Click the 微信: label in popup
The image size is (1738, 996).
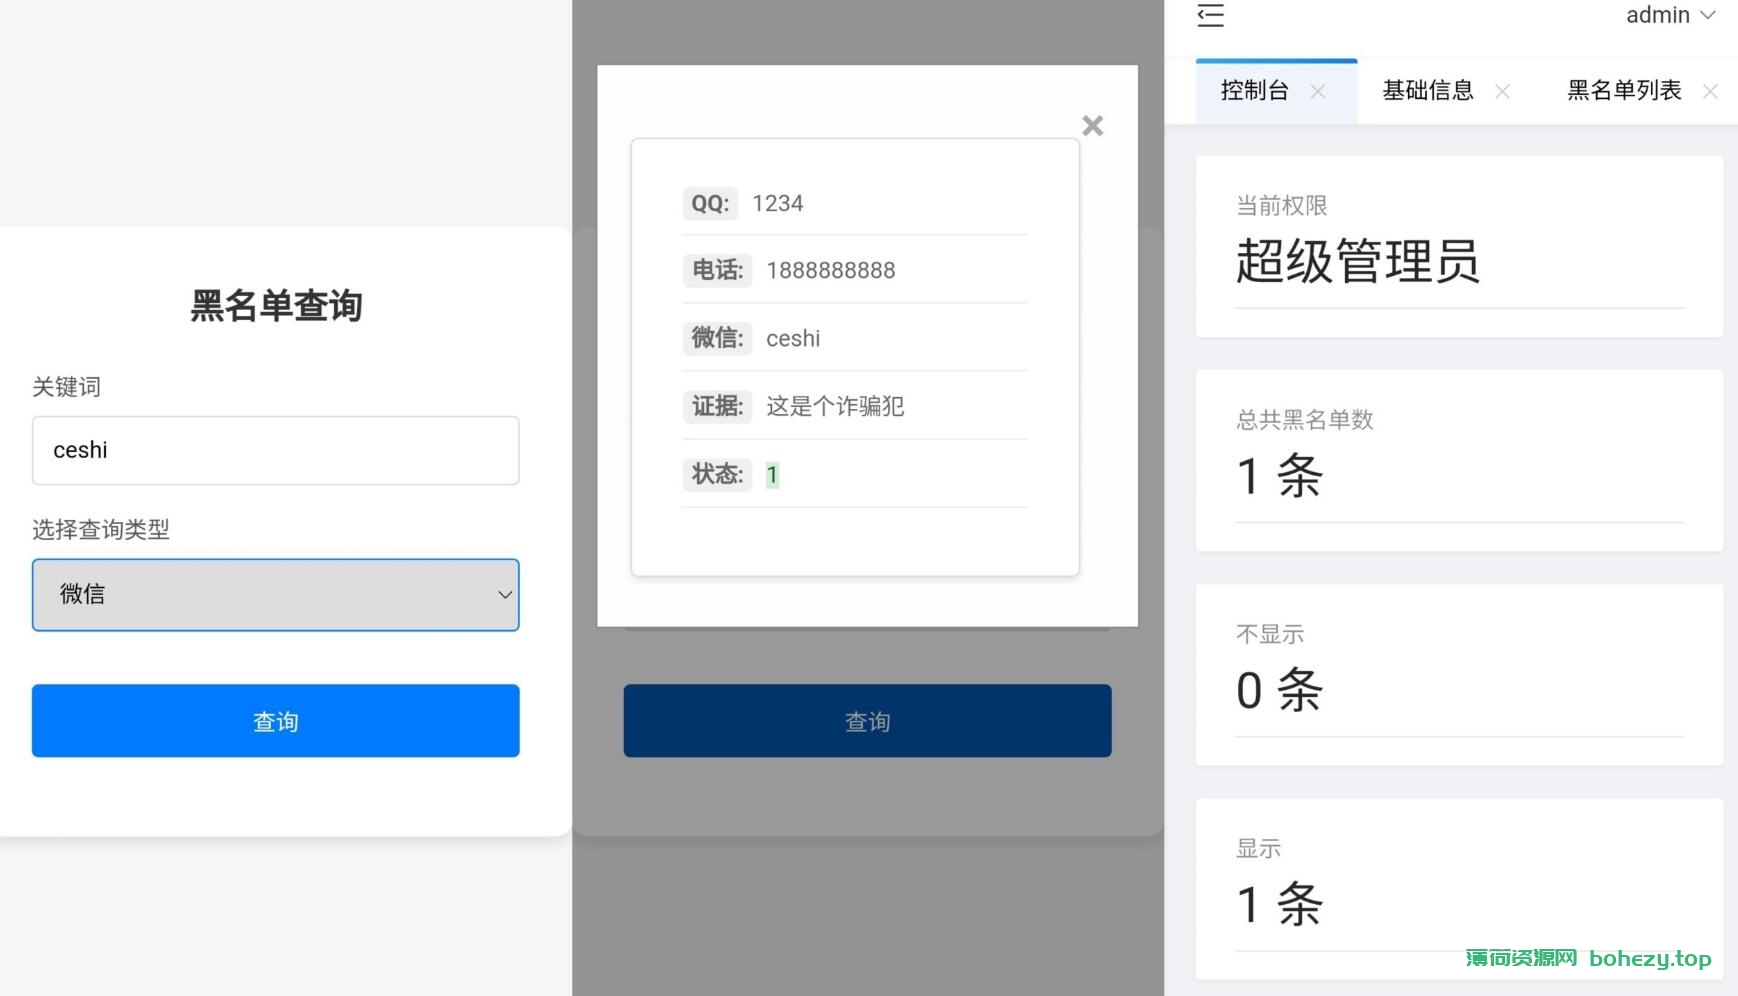click(717, 339)
